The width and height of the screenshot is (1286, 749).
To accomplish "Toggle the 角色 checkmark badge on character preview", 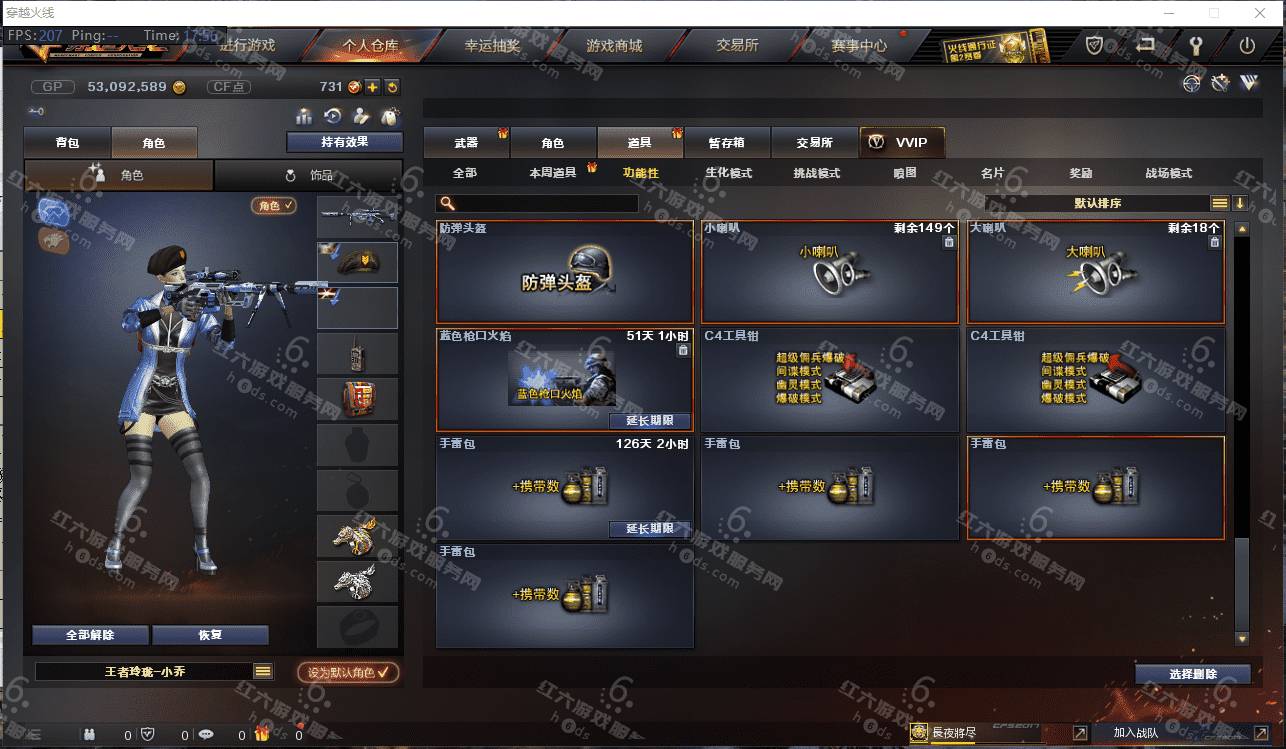I will coord(273,206).
